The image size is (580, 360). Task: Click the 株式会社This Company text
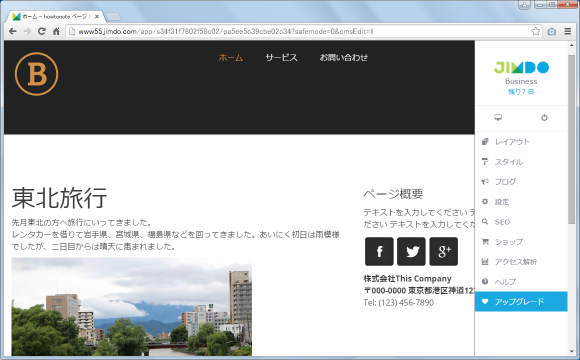tap(407, 279)
